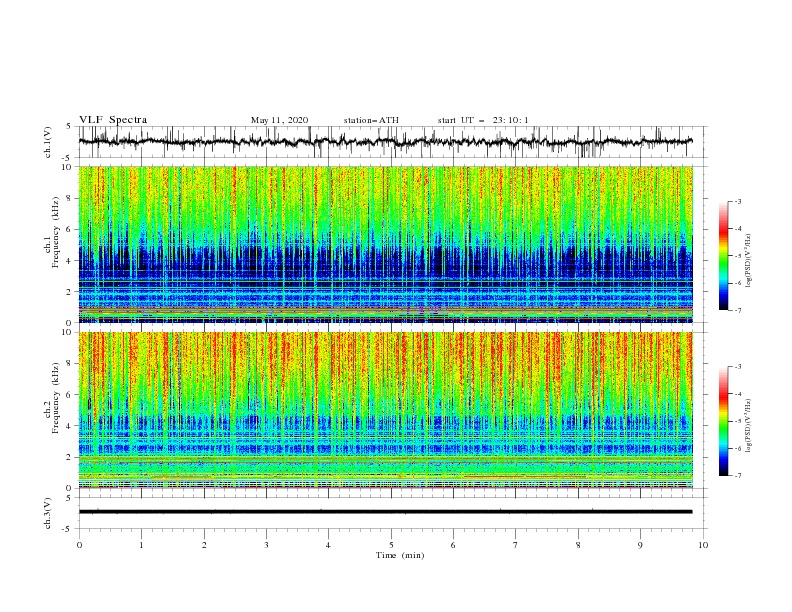Click time axis tick label '7'
The image size is (792, 612).
516,545
